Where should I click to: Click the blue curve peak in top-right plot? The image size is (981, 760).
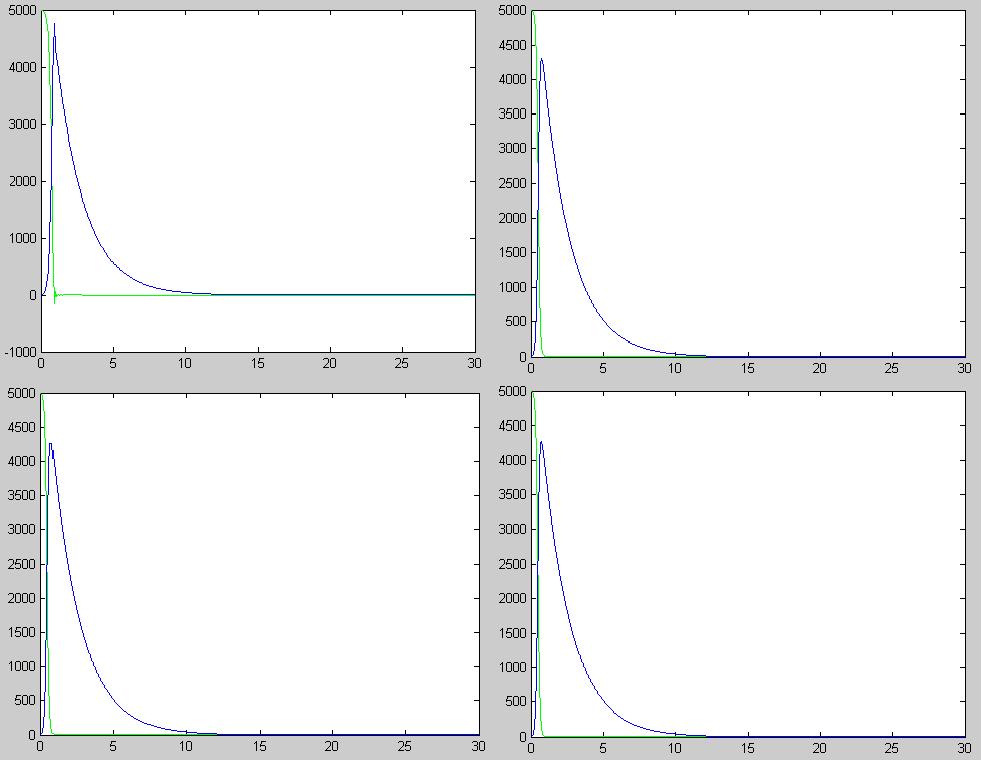click(x=542, y=59)
